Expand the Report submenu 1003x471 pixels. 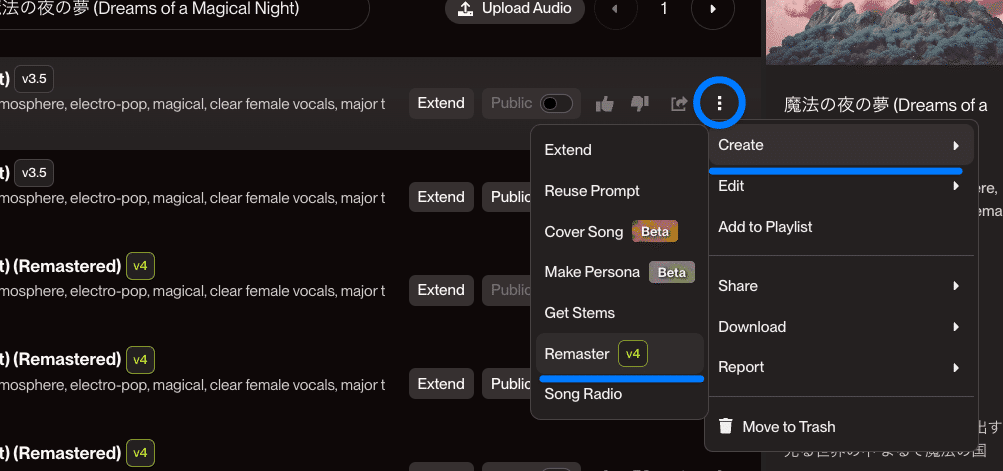(x=840, y=367)
